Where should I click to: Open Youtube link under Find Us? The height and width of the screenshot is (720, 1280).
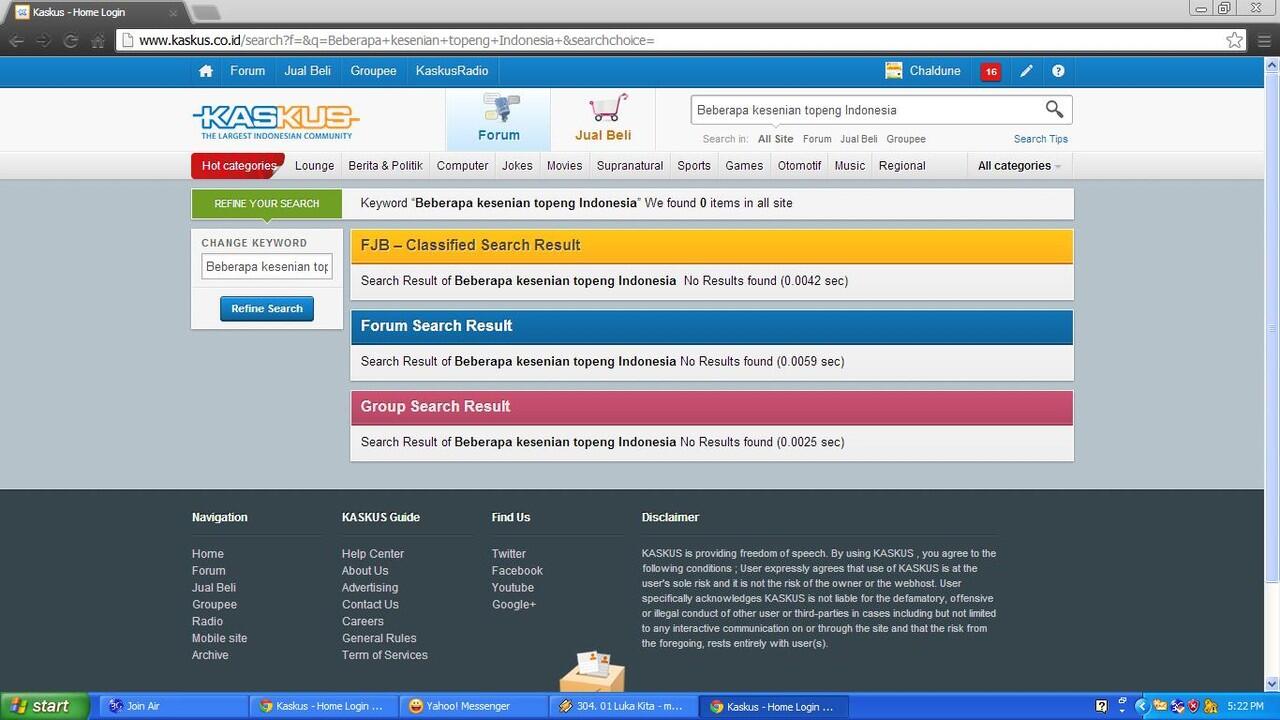click(x=513, y=588)
